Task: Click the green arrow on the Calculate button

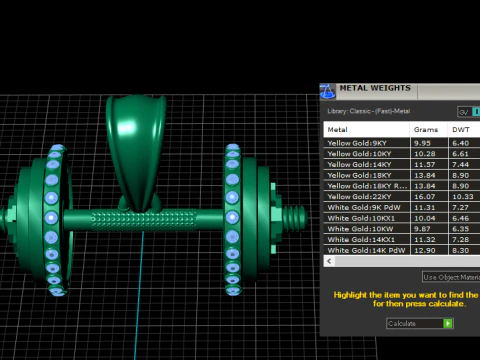Action: tap(448, 323)
